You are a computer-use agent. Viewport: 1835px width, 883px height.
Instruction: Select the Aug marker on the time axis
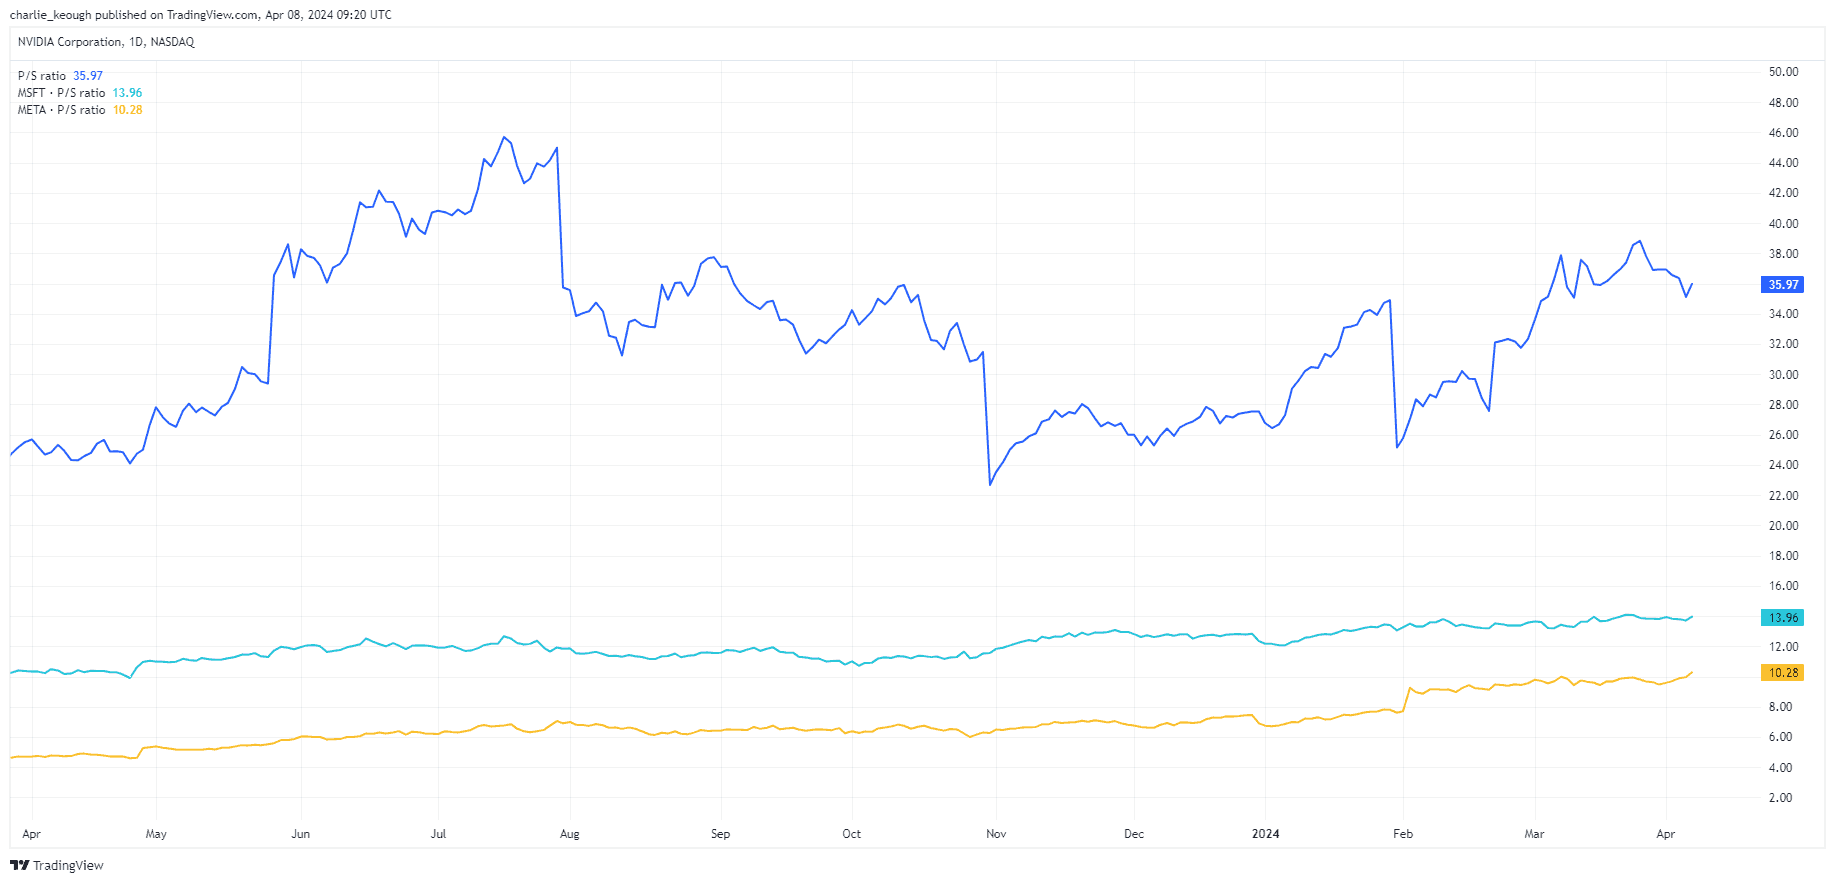point(570,834)
